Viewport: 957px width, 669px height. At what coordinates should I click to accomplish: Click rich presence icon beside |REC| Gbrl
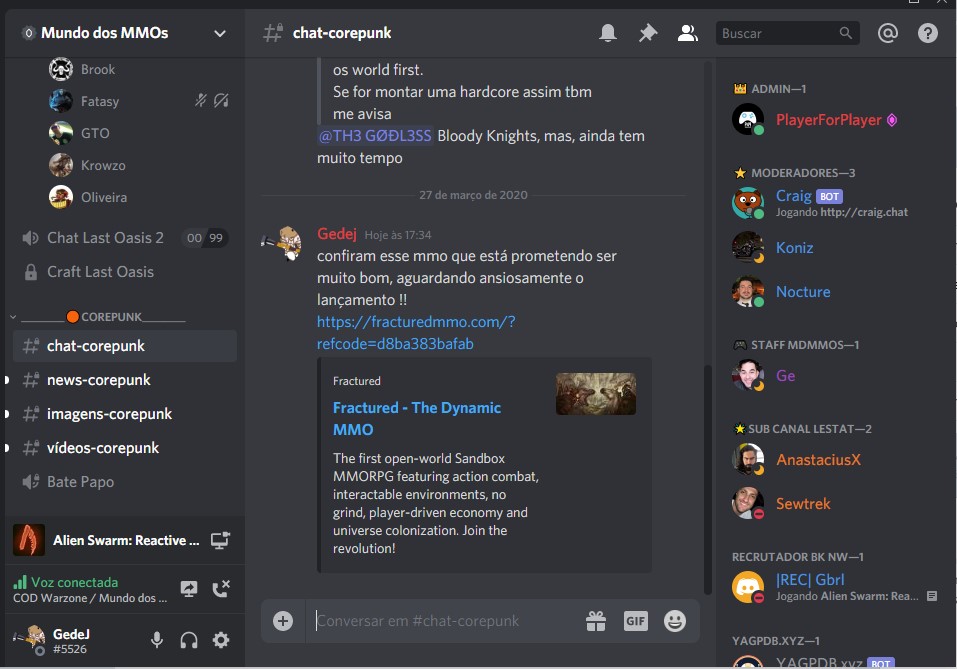pos(931,596)
